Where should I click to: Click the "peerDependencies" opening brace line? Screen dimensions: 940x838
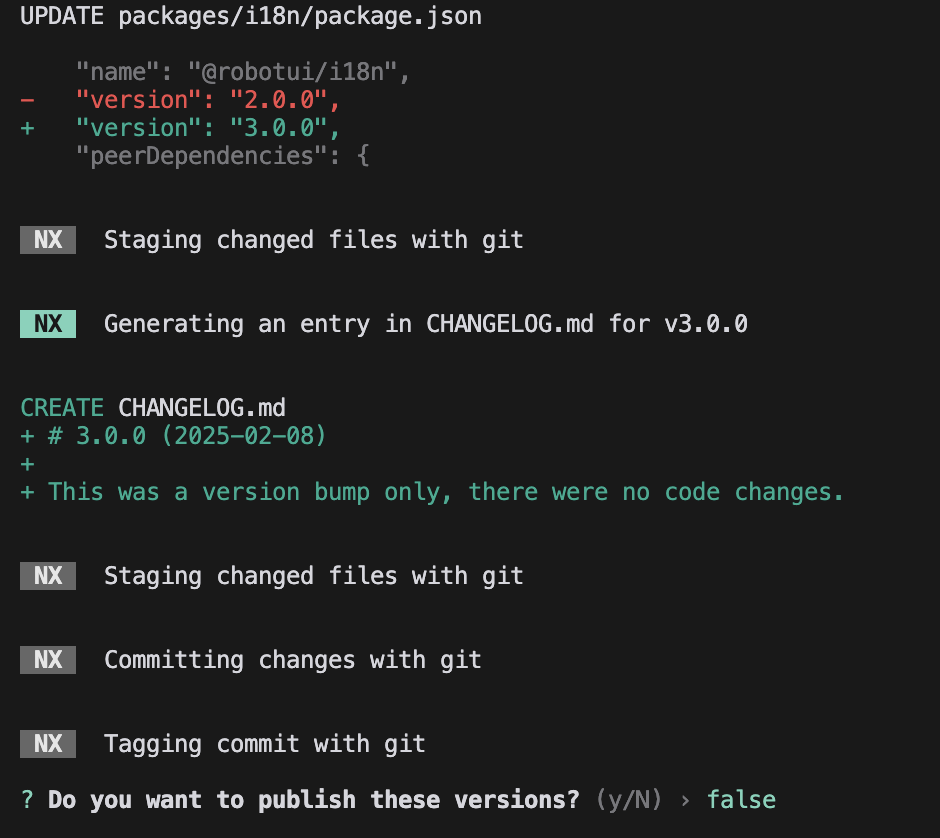coord(222,156)
